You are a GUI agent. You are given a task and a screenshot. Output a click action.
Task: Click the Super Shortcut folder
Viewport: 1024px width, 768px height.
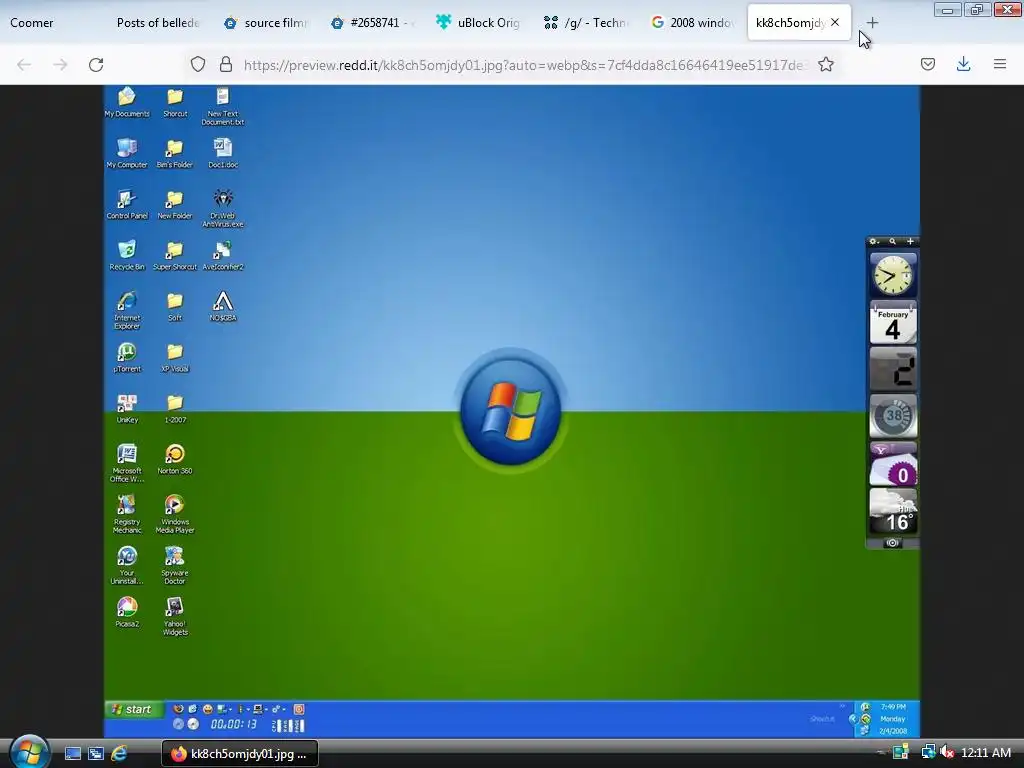point(174,255)
